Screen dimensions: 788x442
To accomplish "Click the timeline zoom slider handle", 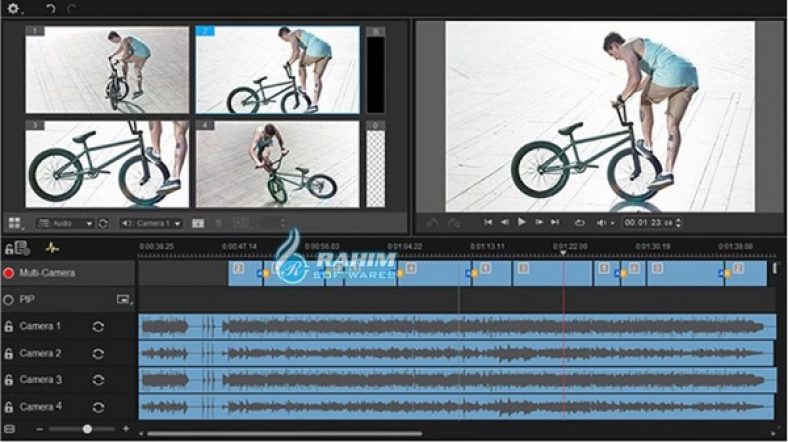I will click(x=87, y=429).
